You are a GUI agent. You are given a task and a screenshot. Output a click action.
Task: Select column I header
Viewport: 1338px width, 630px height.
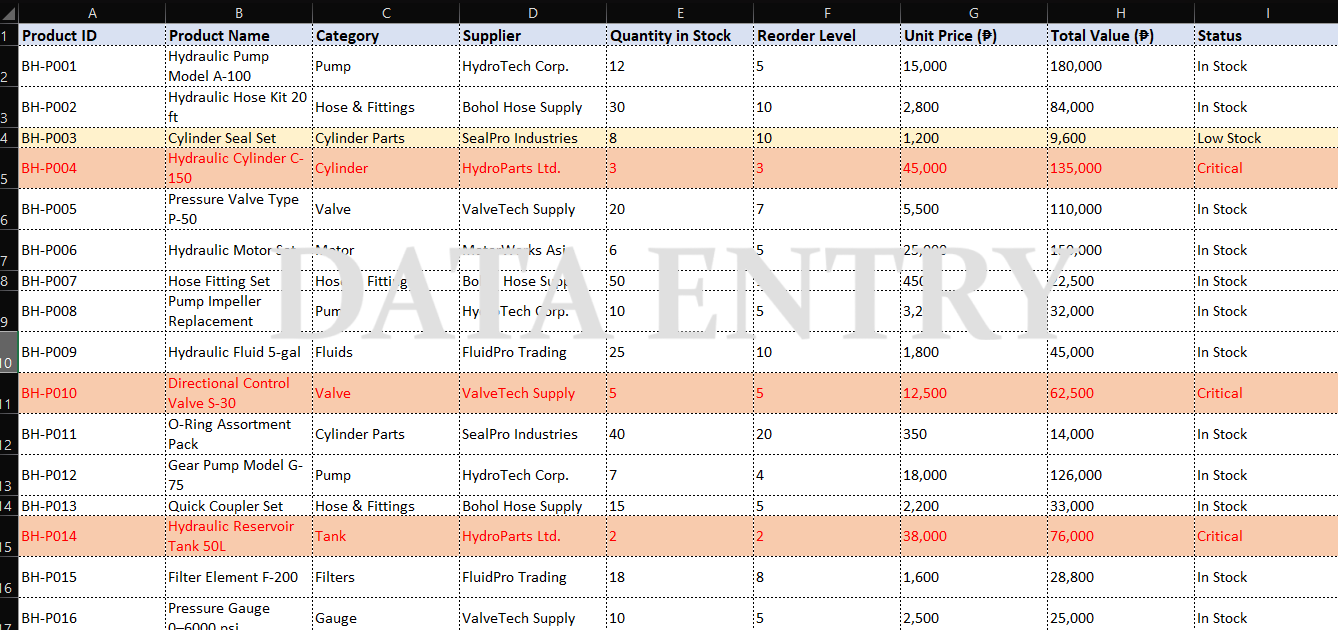tap(1266, 12)
